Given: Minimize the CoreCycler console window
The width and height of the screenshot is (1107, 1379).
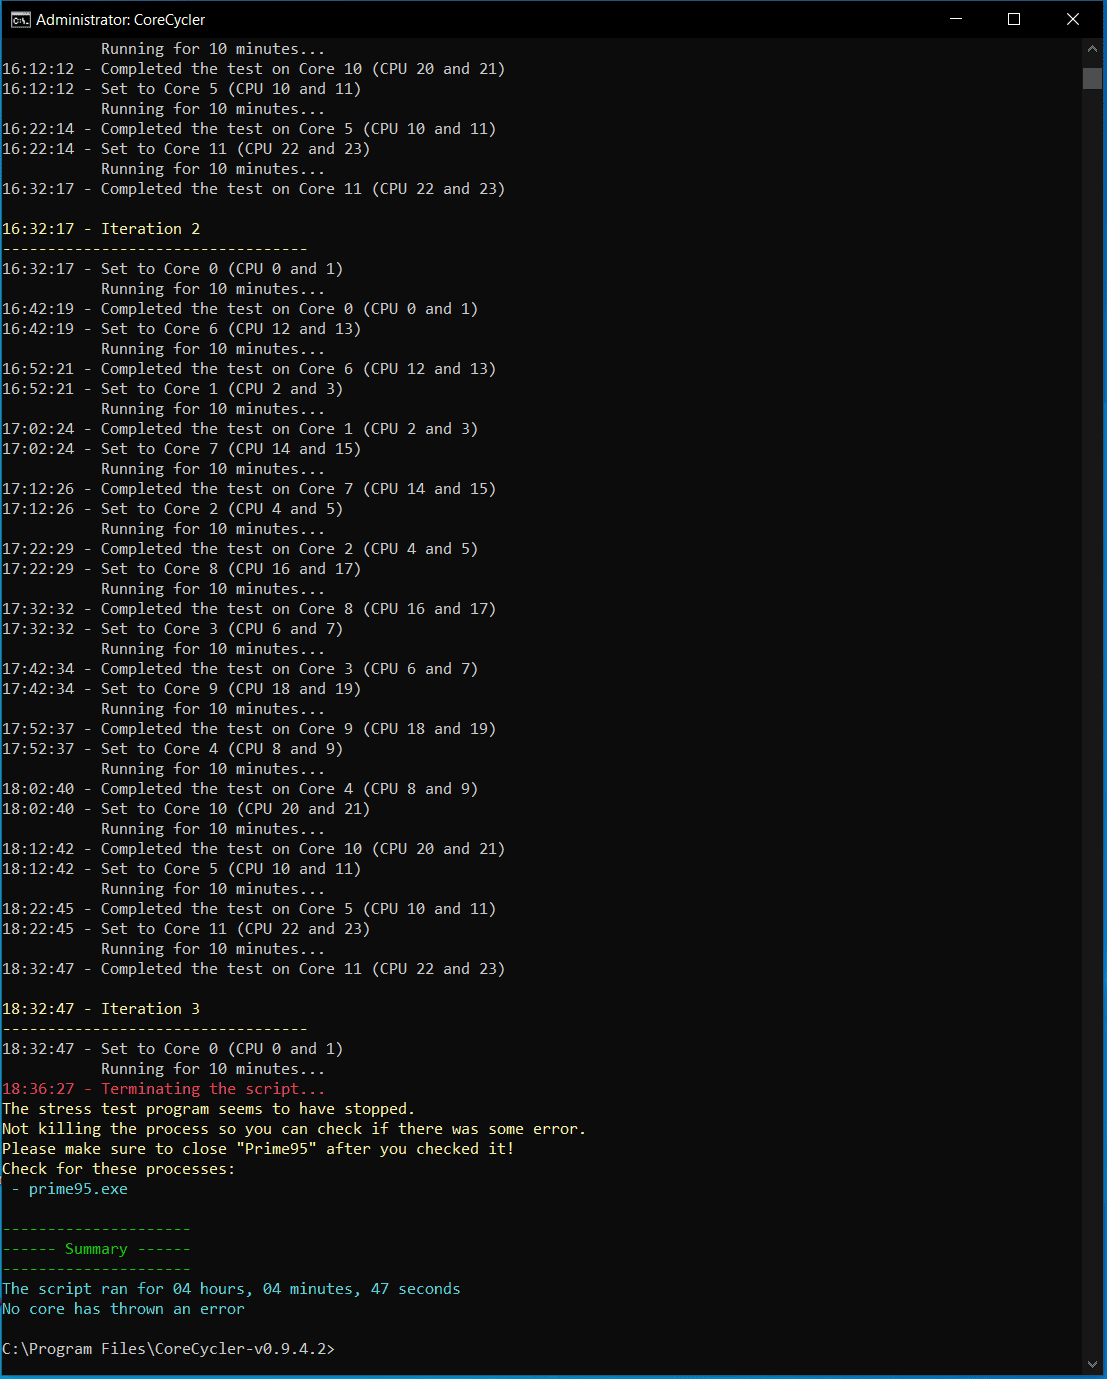Looking at the screenshot, I should point(957,19).
